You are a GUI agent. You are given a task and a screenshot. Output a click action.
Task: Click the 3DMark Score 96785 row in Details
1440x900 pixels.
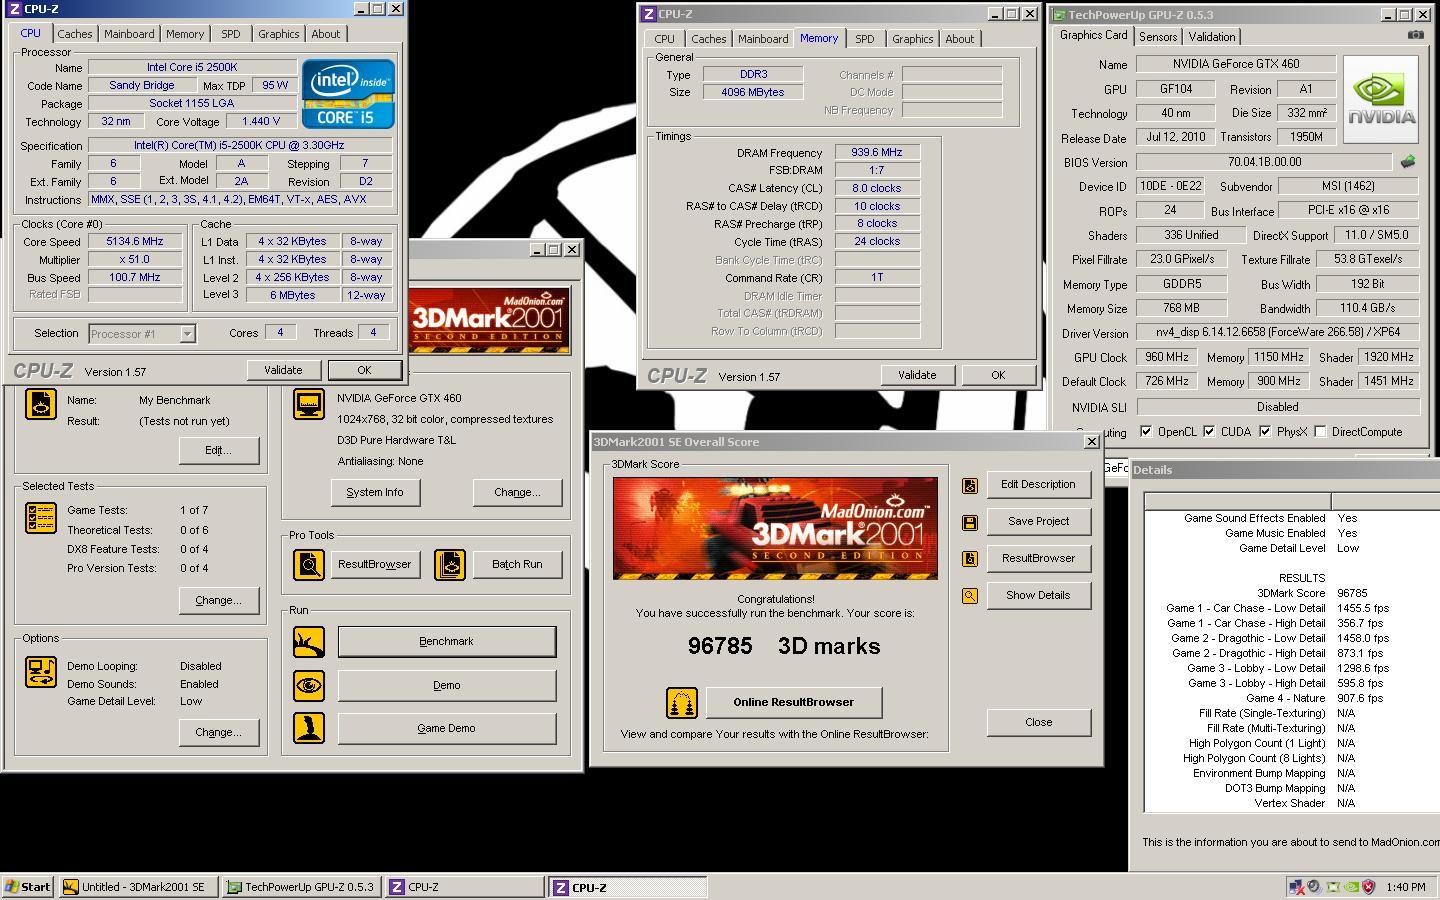coord(1290,593)
